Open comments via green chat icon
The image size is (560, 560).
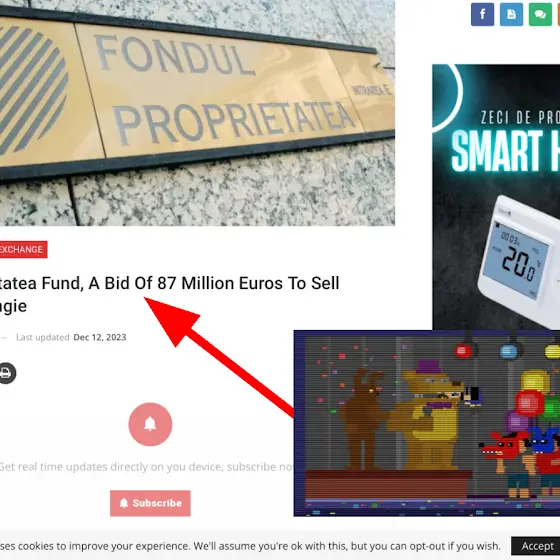click(x=540, y=14)
